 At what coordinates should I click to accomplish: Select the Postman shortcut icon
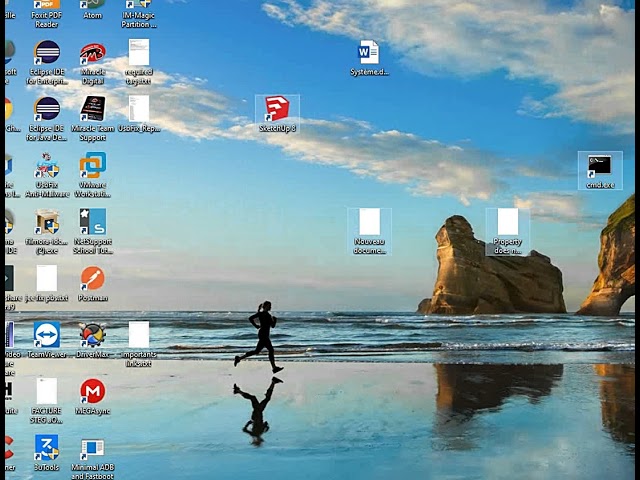(93, 284)
